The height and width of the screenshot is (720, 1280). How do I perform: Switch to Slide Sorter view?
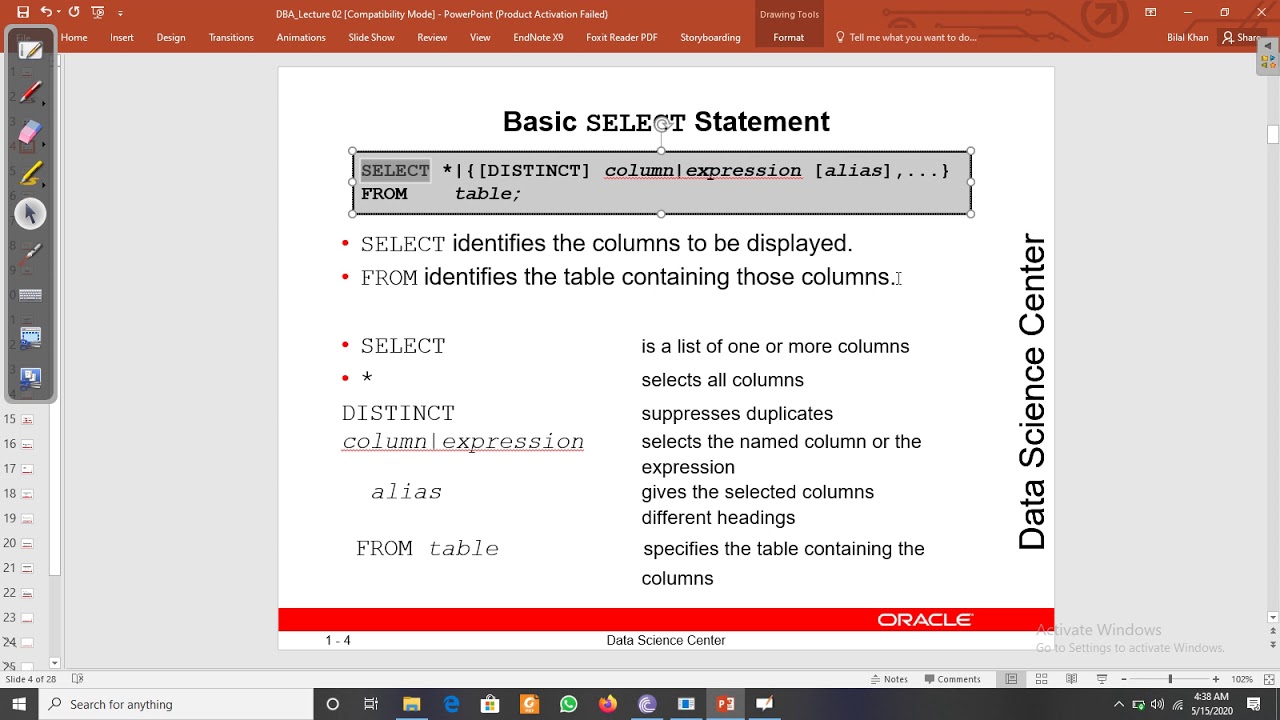pyautogui.click(x=1041, y=679)
